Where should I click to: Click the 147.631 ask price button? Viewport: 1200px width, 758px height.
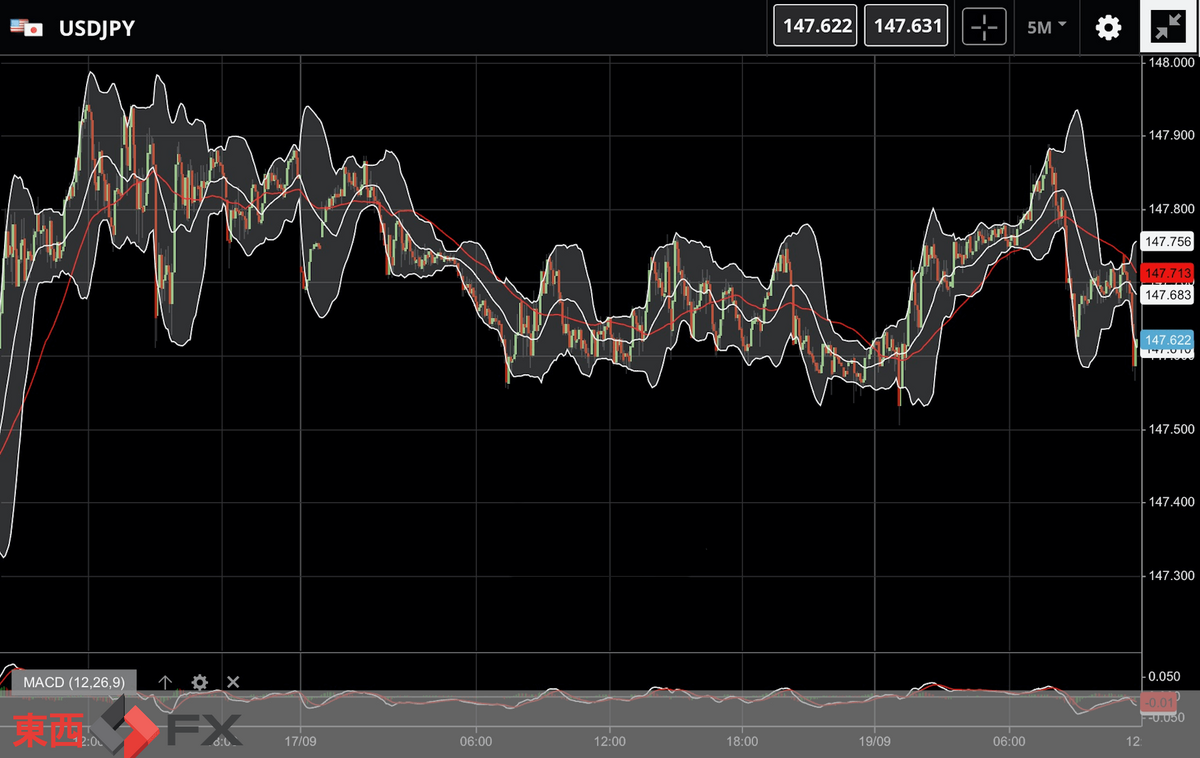tap(904, 26)
